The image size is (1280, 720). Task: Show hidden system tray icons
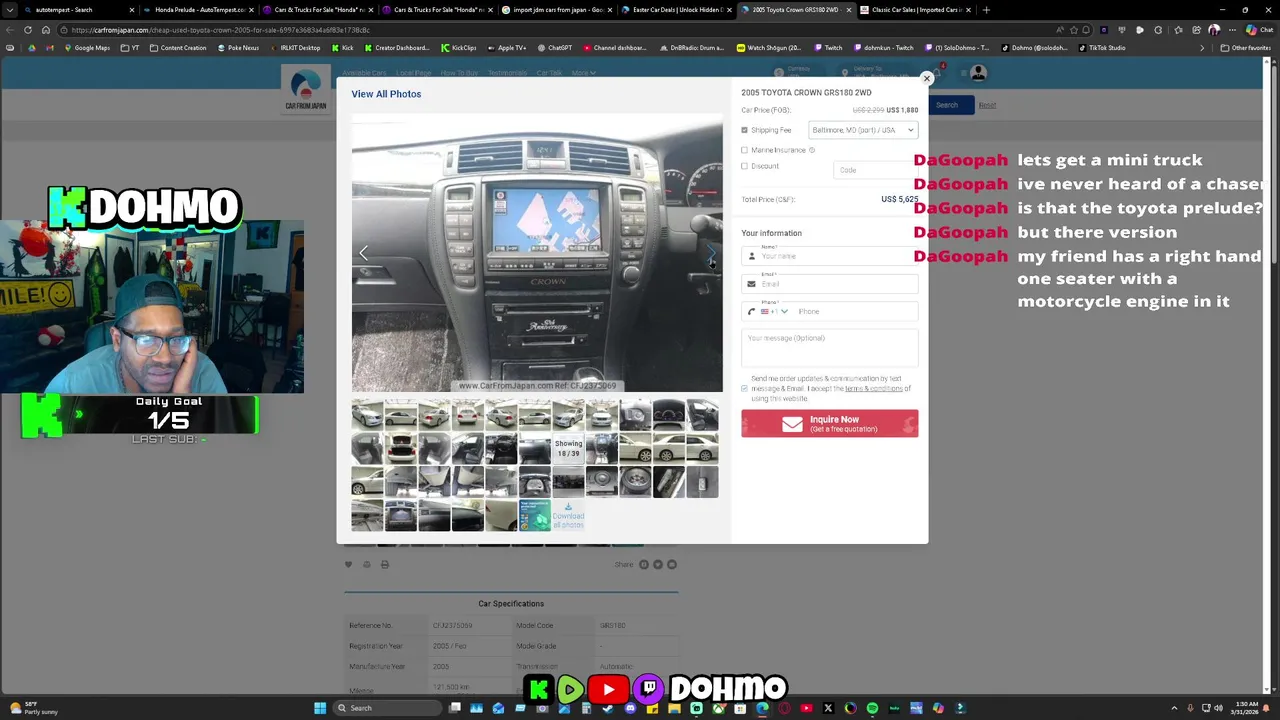pos(1174,708)
